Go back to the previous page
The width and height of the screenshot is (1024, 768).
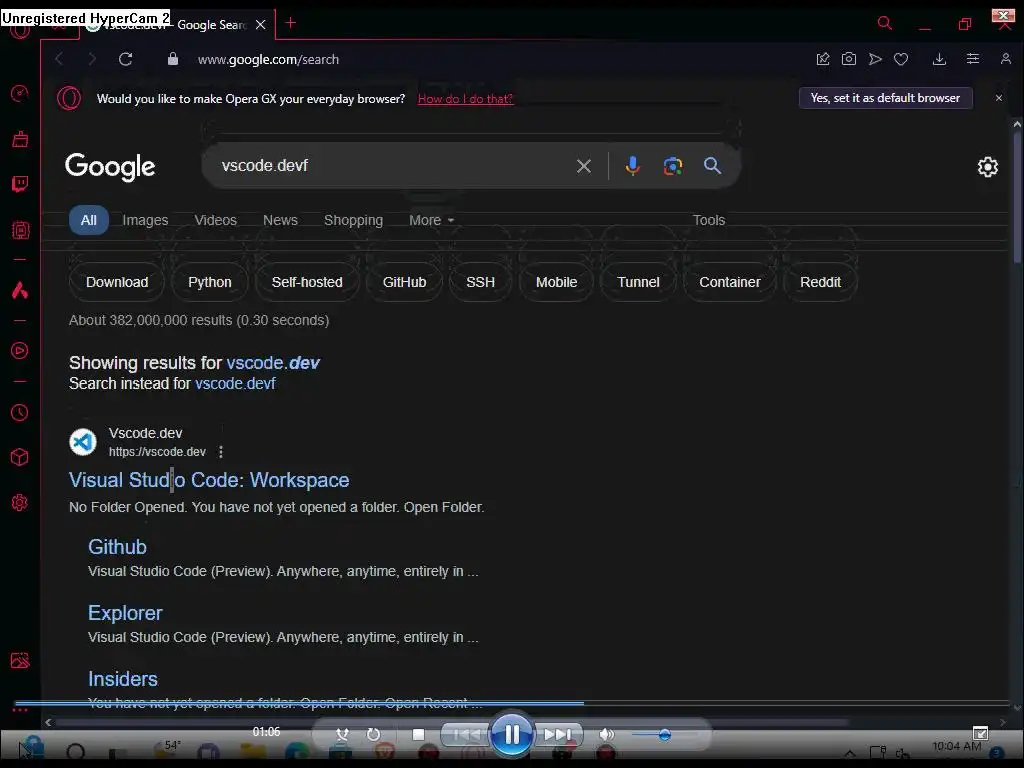coord(59,59)
